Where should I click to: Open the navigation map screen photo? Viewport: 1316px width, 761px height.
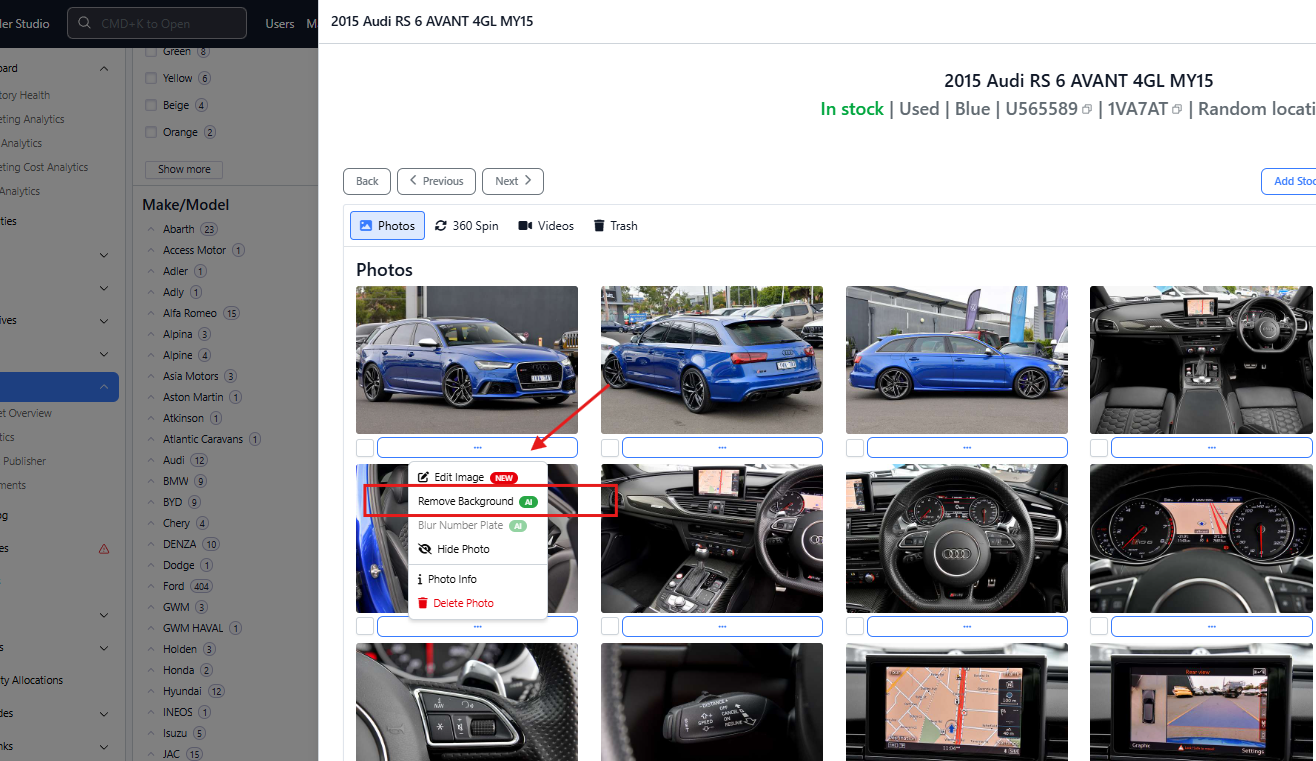pyautogui.click(x=957, y=702)
